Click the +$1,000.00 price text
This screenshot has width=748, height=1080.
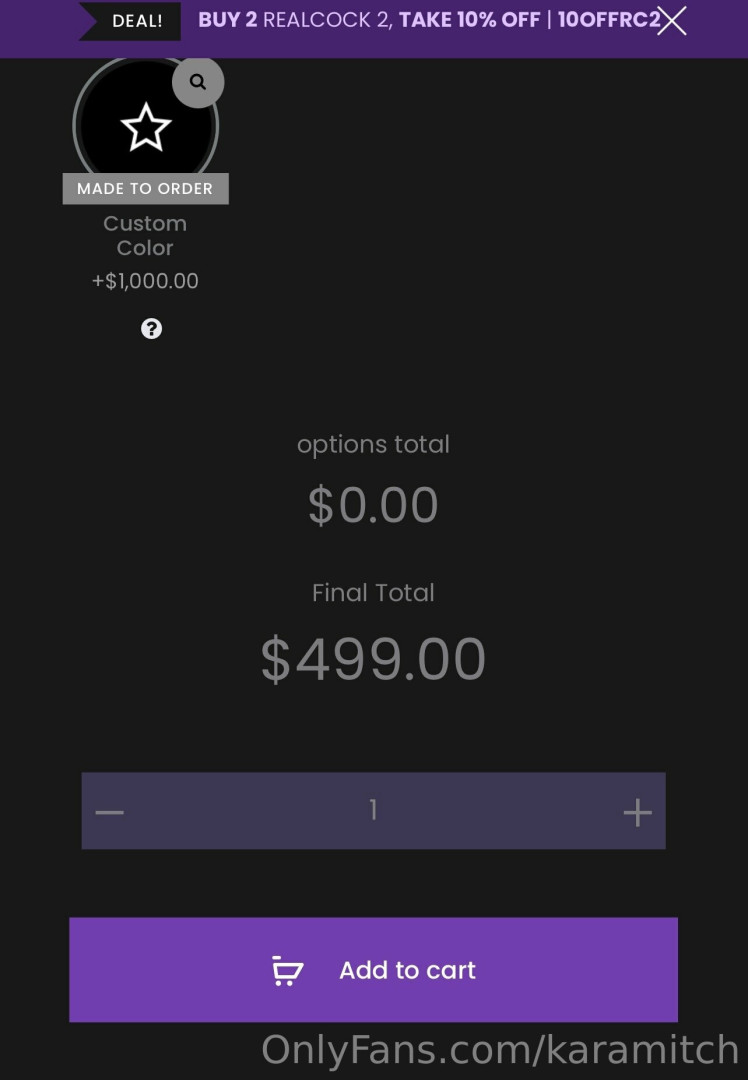coord(145,281)
